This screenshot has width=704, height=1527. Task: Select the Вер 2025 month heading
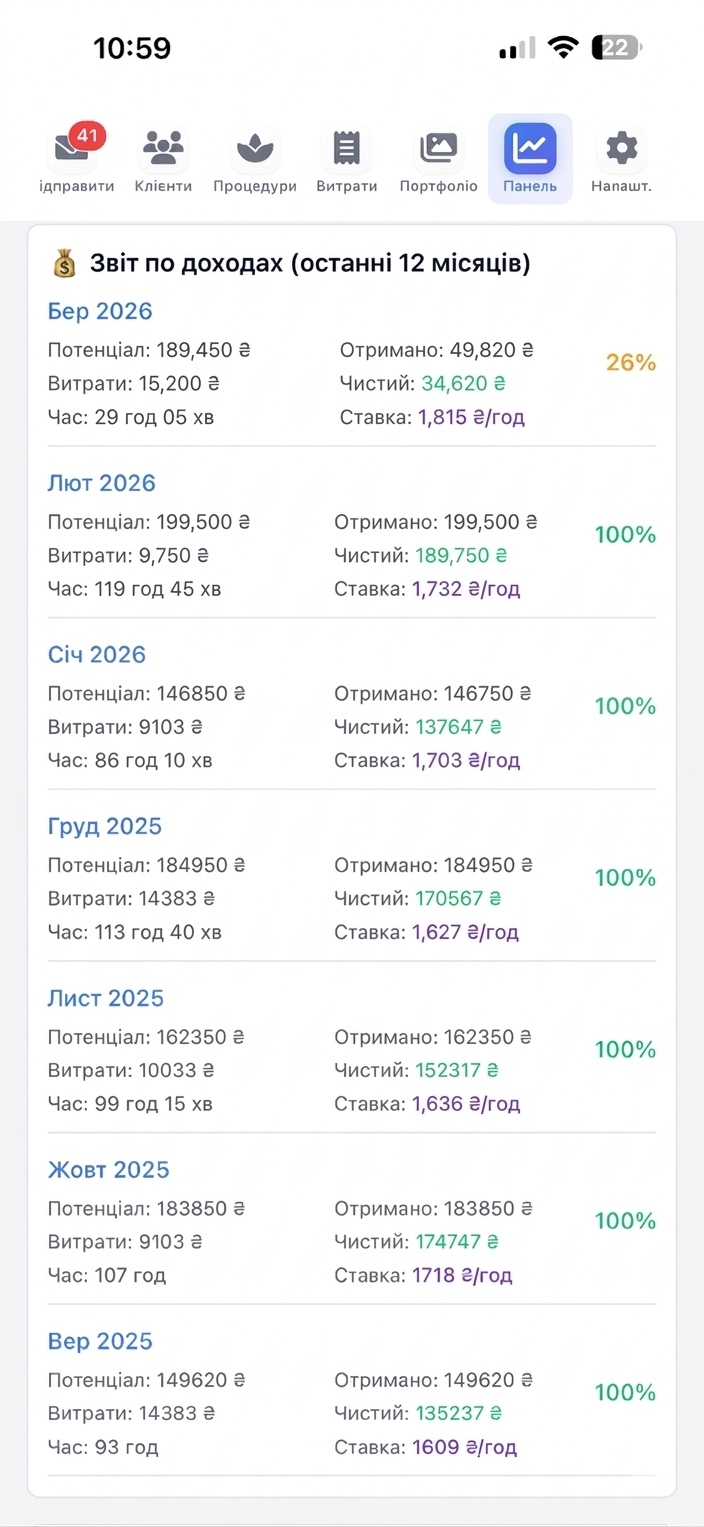tap(100, 1341)
